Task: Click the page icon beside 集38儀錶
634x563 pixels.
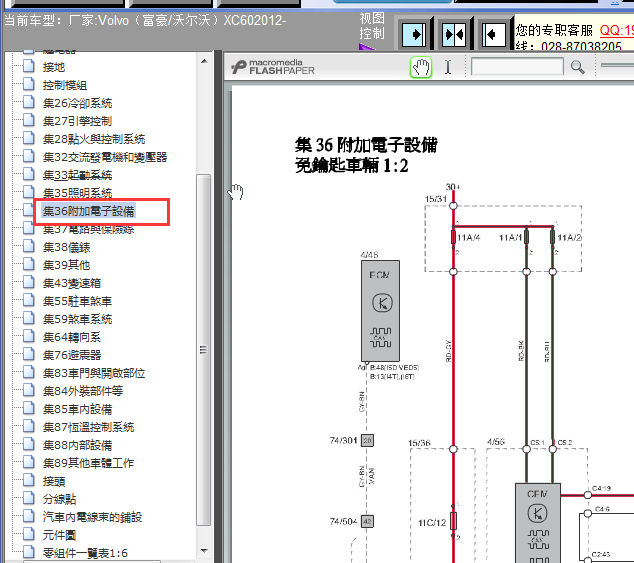Action: coord(28,247)
